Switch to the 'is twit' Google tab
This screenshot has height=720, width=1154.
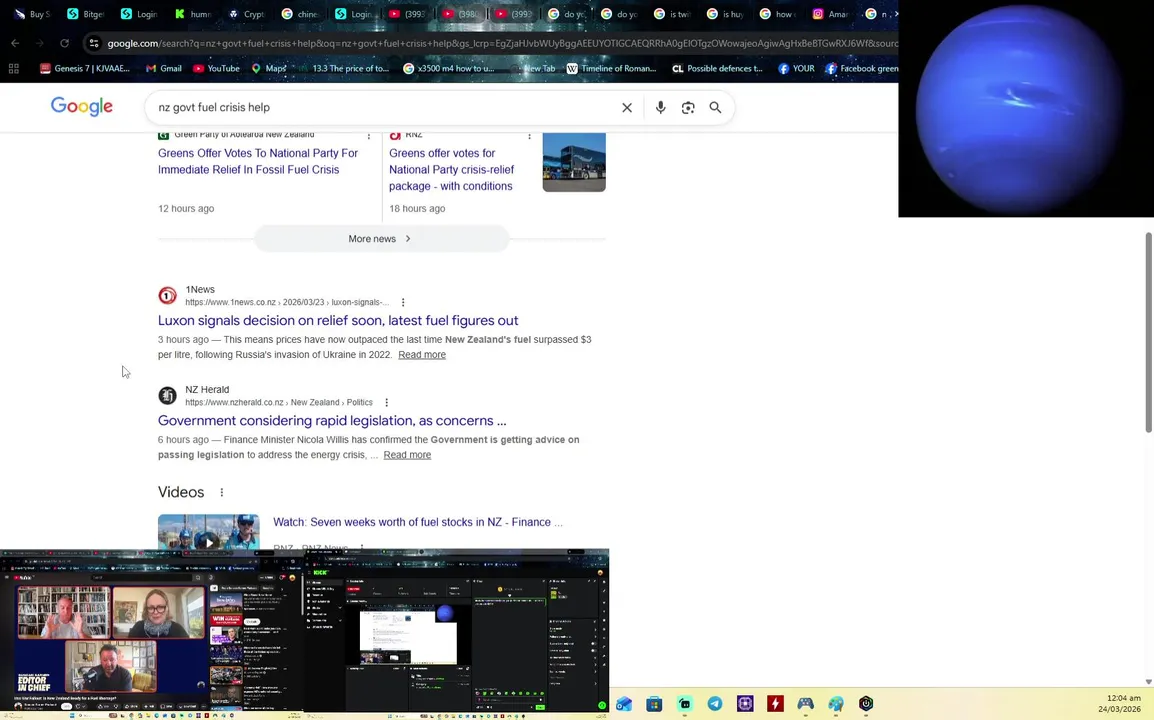(673, 14)
